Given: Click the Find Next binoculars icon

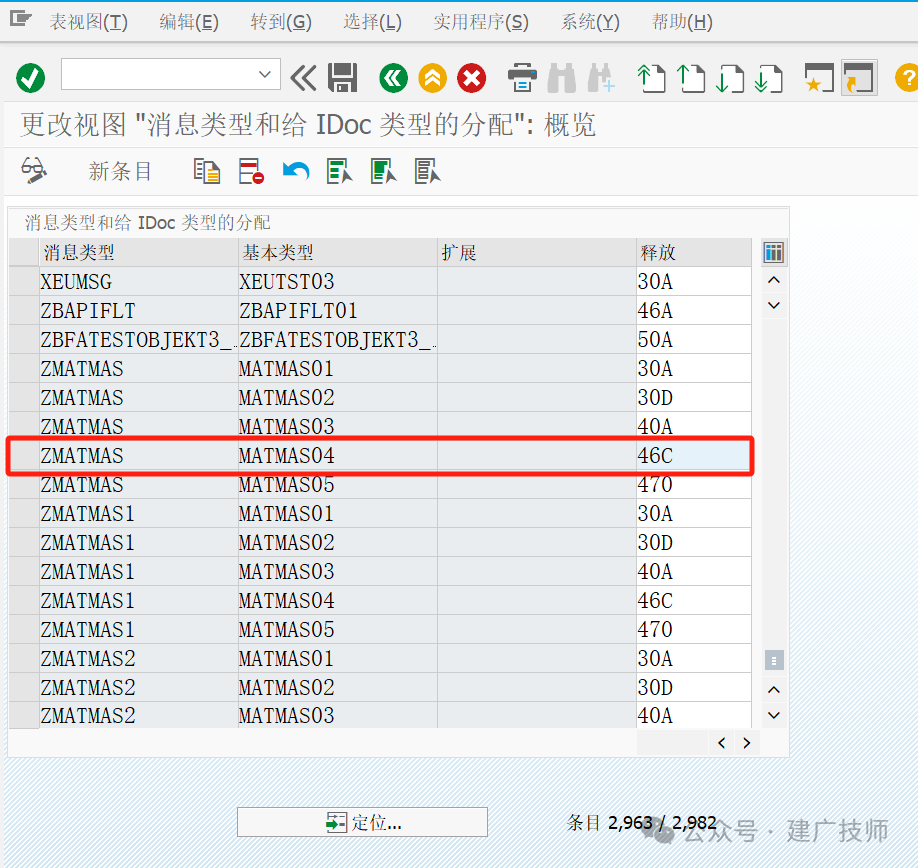Looking at the screenshot, I should [601, 78].
